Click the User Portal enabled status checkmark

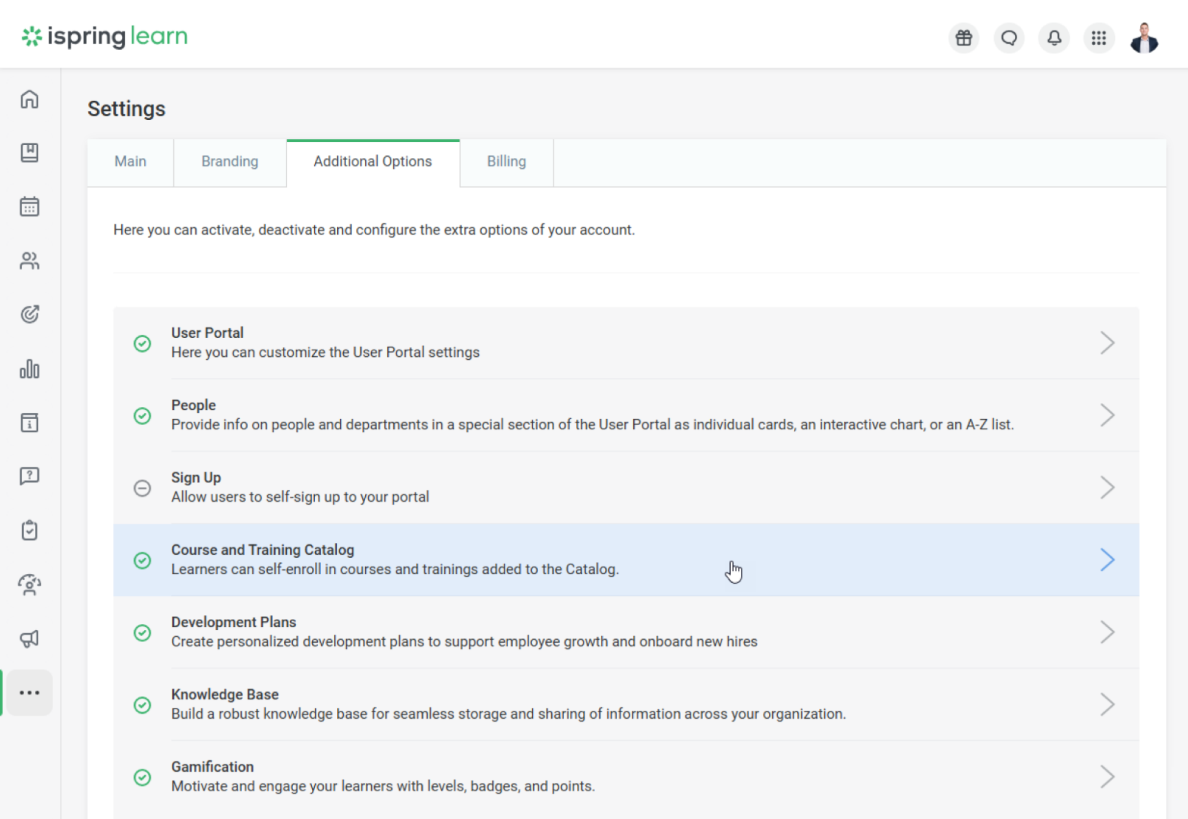coord(143,343)
